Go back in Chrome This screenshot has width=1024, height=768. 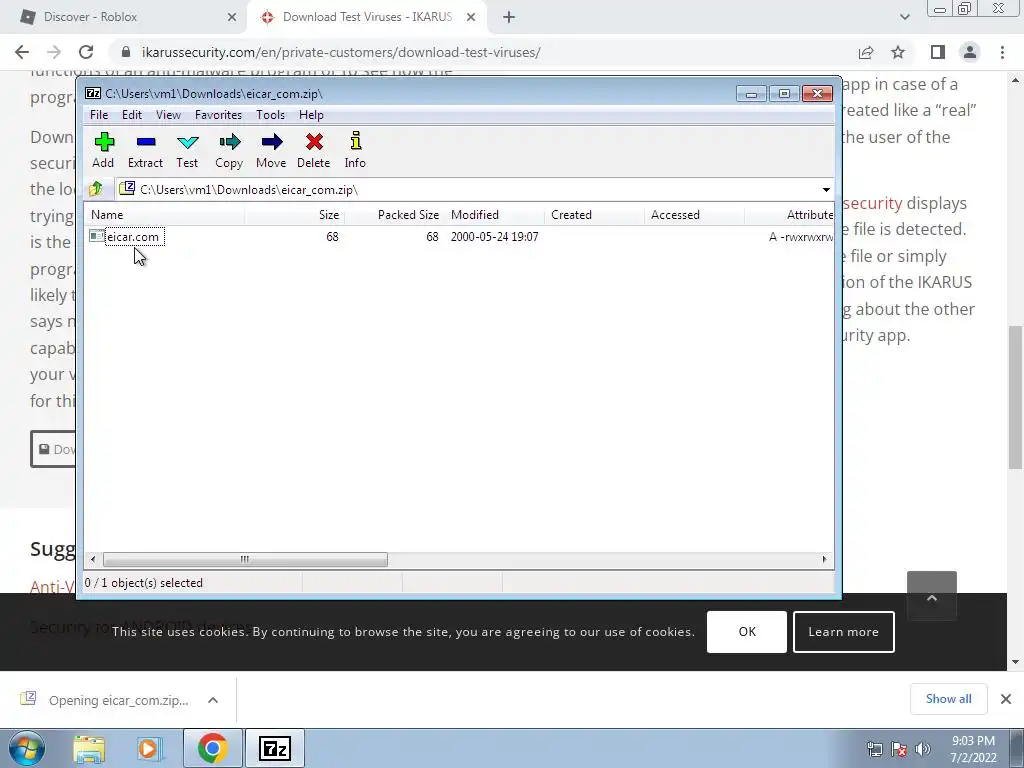pyautogui.click(x=22, y=52)
